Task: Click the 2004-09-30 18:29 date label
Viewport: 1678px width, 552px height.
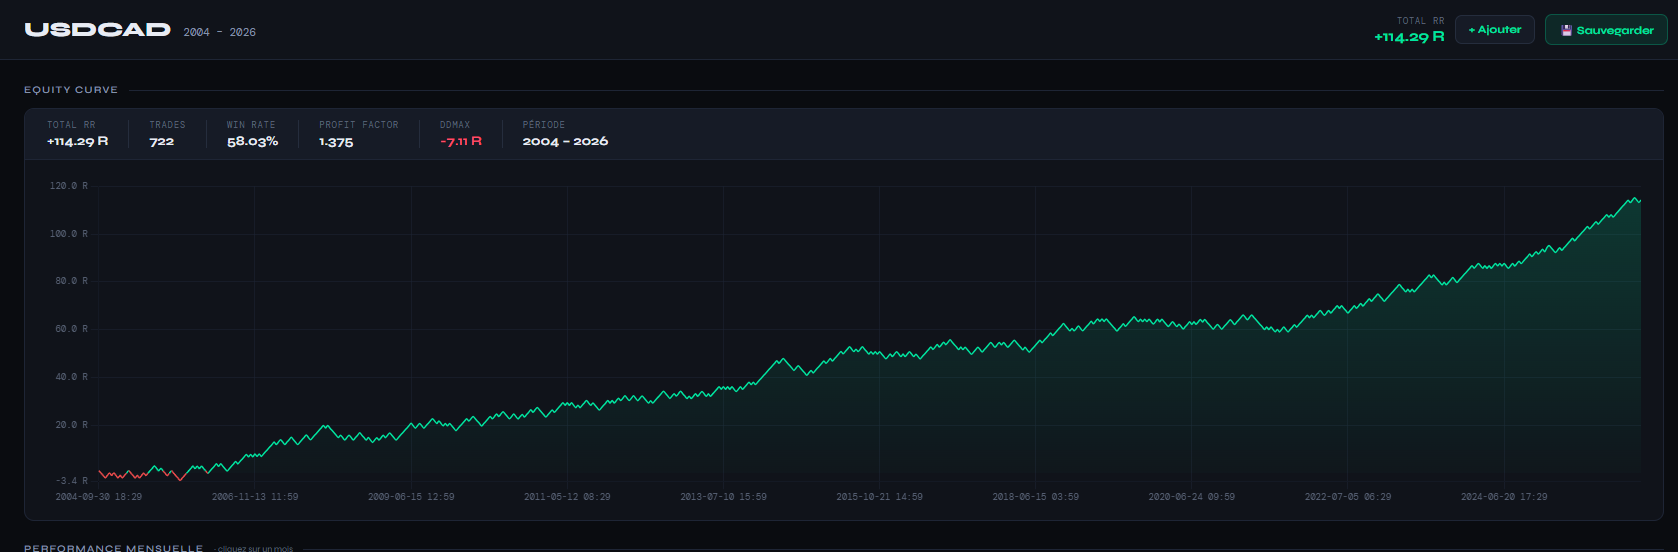Action: (98, 497)
